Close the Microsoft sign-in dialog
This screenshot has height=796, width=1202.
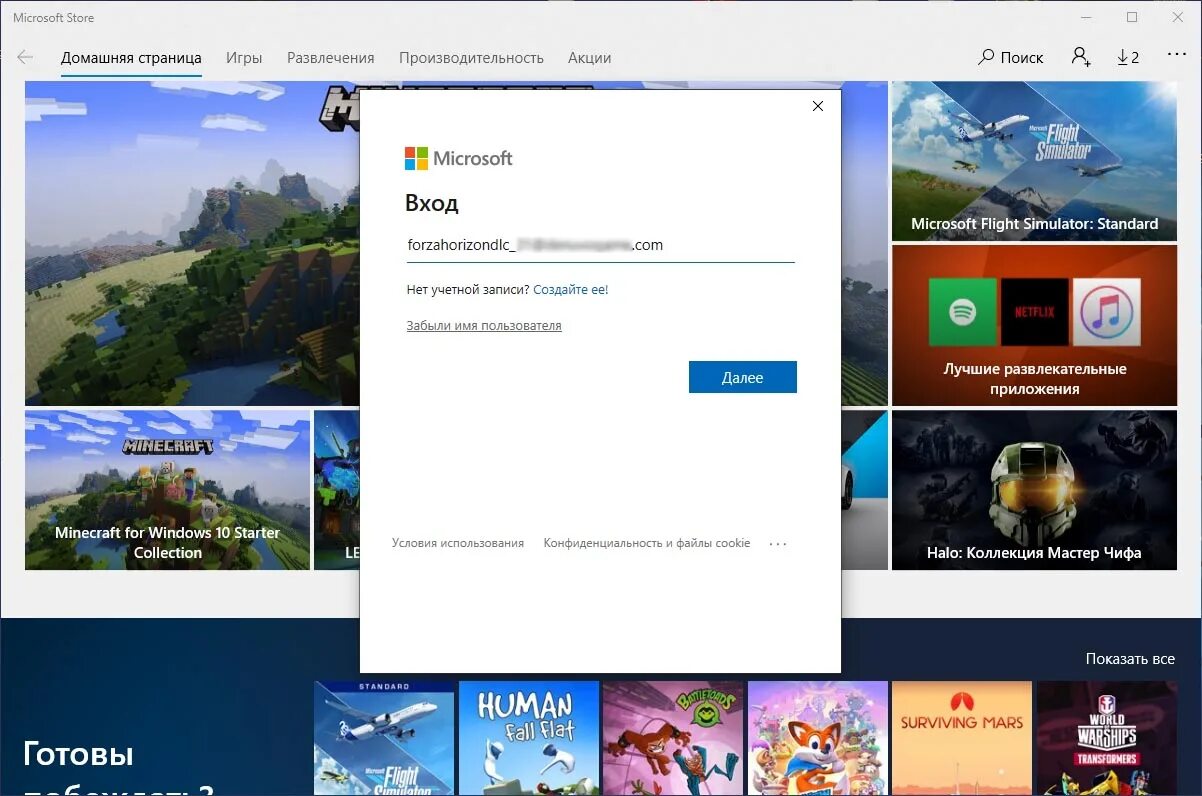pyautogui.click(x=818, y=106)
